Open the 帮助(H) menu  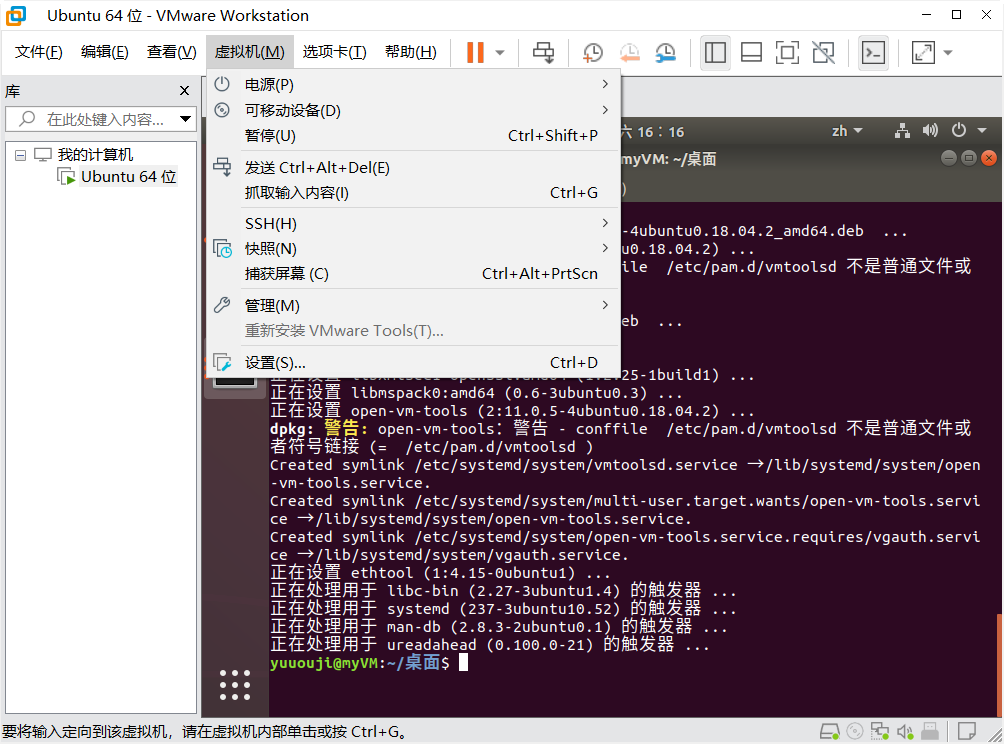[x=410, y=52]
